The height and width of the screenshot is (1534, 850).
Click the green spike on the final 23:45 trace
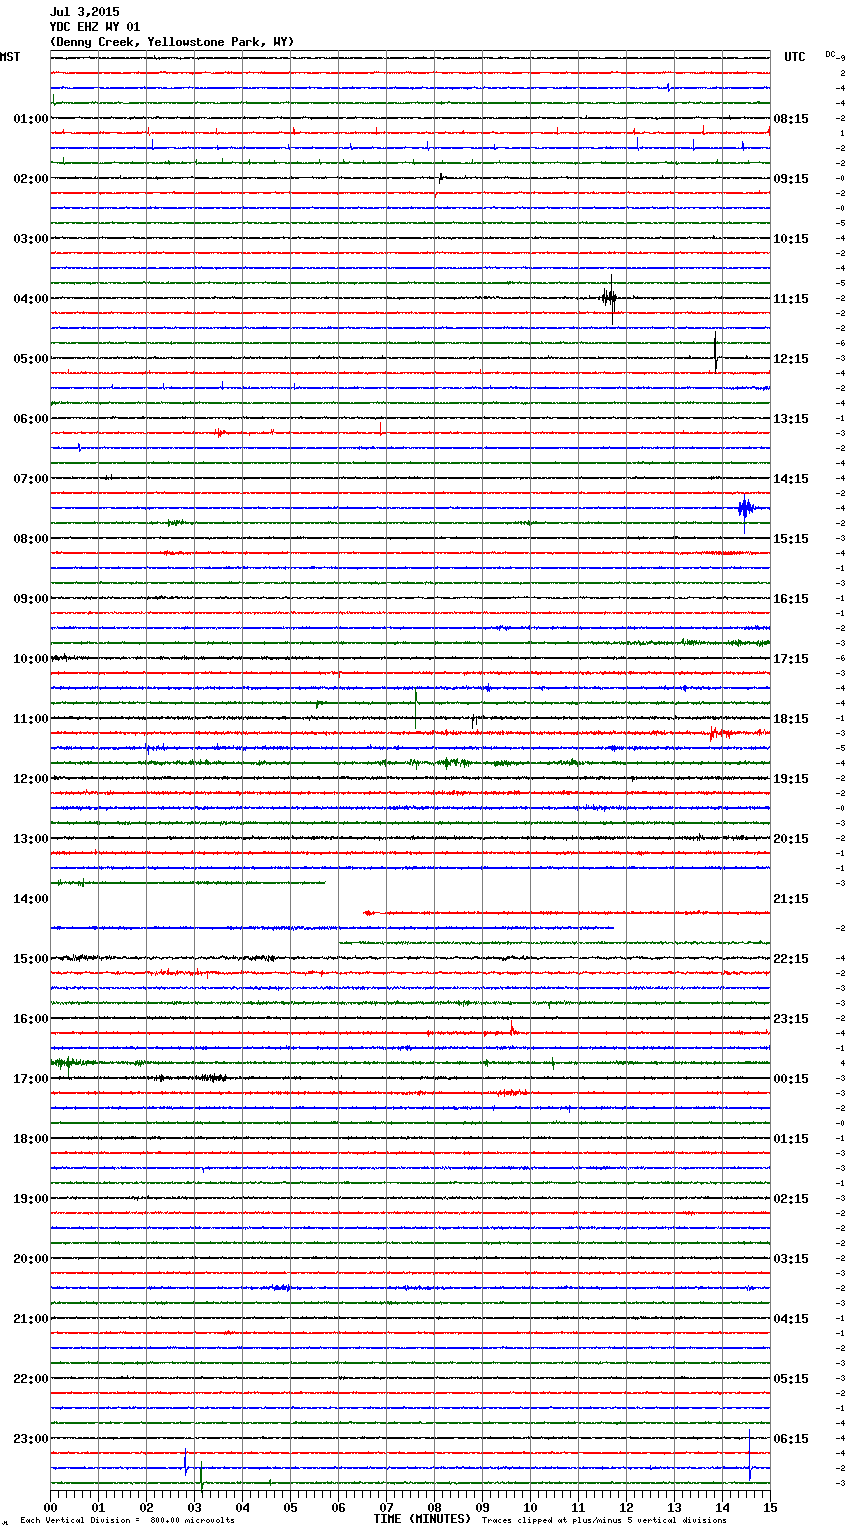(201, 1476)
